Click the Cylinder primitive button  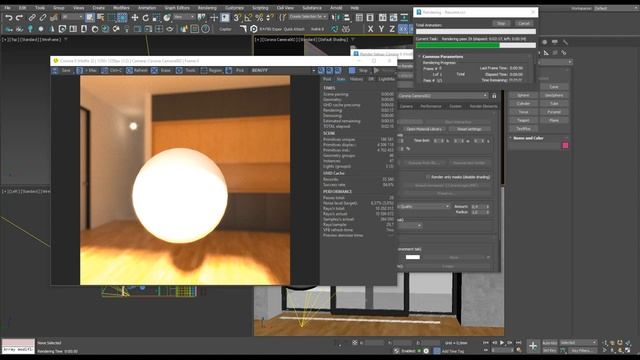tap(523, 104)
